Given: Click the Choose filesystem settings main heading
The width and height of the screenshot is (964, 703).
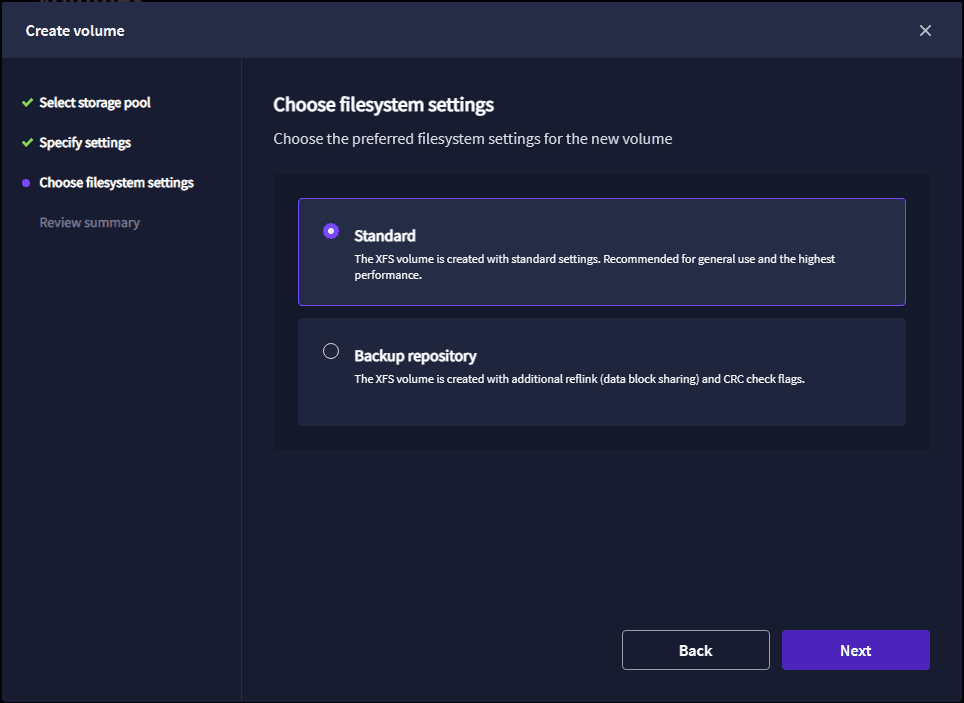Looking at the screenshot, I should tap(383, 105).
